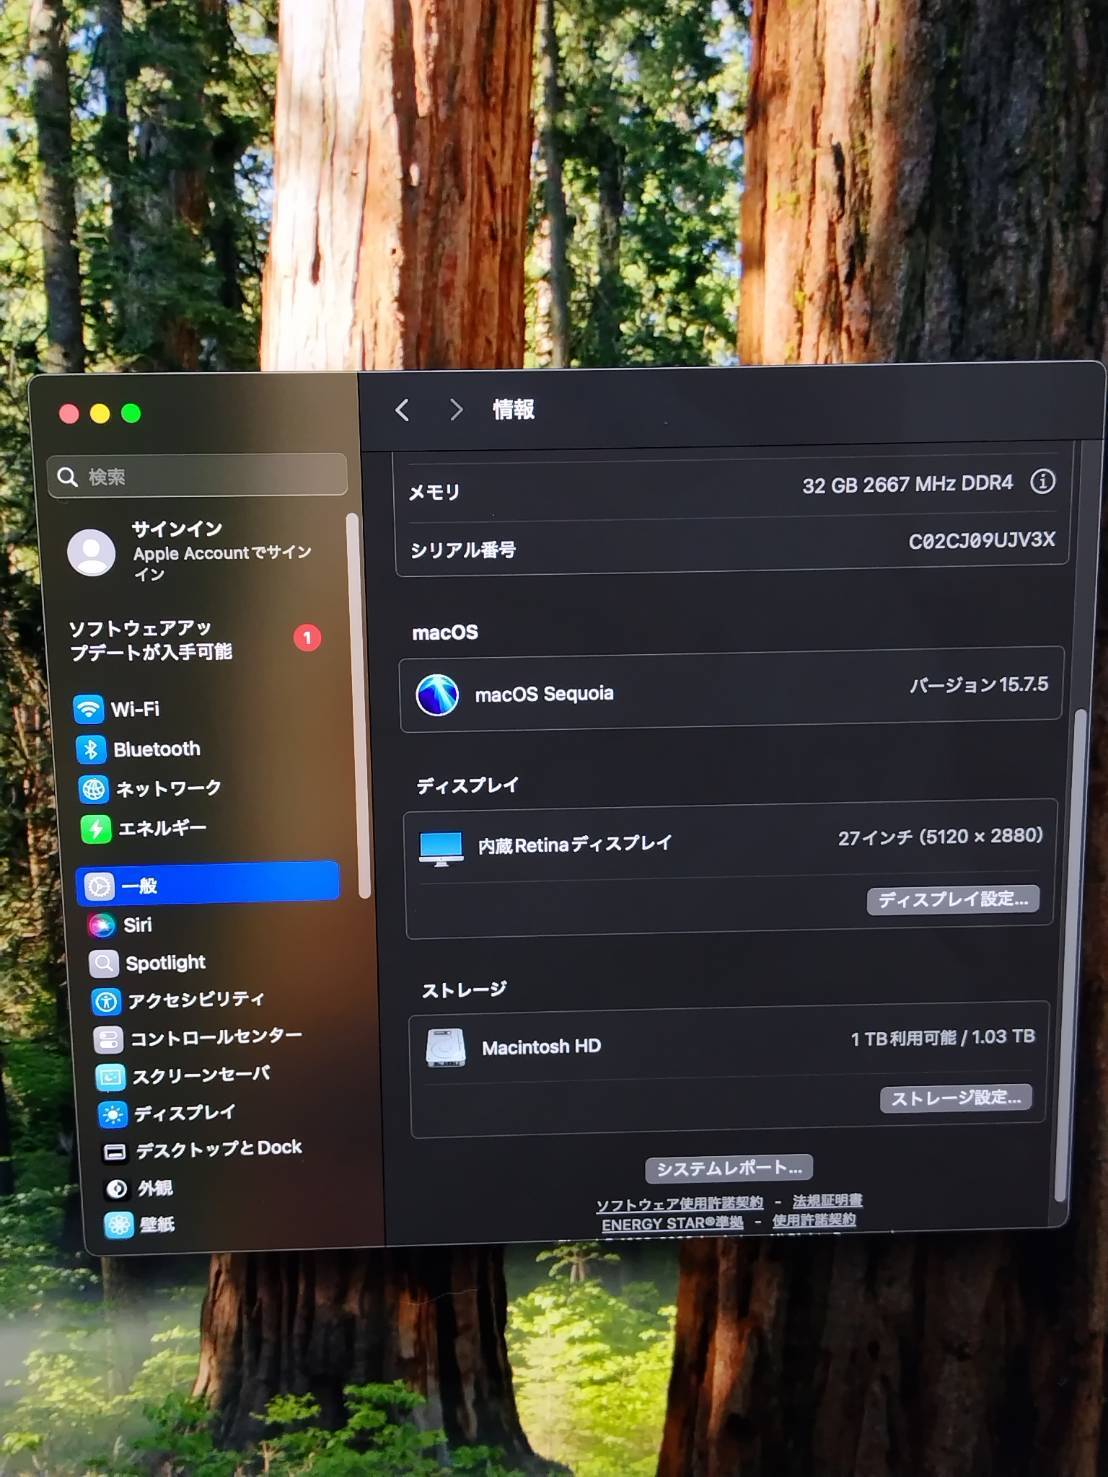Go forward with the right chevron
This screenshot has height=1477, width=1108.
[x=456, y=410]
